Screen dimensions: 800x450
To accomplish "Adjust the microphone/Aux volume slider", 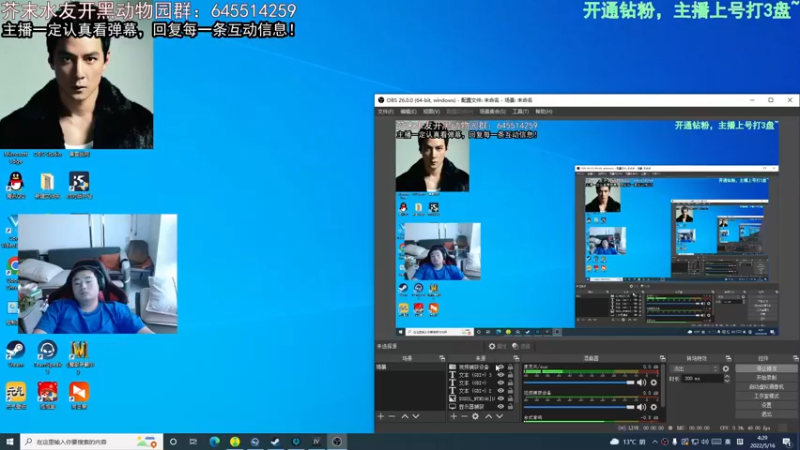I will click(x=579, y=383).
